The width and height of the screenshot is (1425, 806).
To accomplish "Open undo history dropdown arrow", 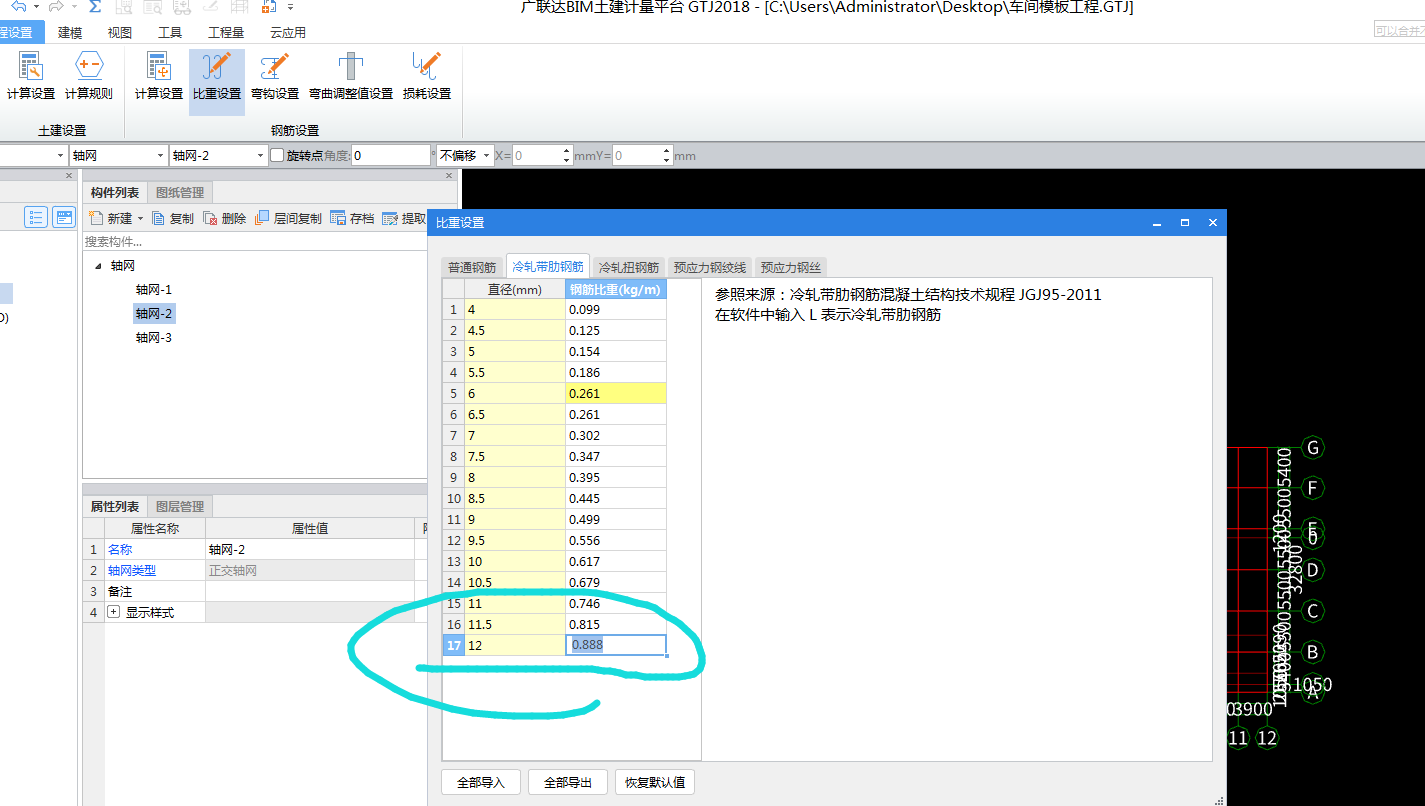I will click(36, 6).
